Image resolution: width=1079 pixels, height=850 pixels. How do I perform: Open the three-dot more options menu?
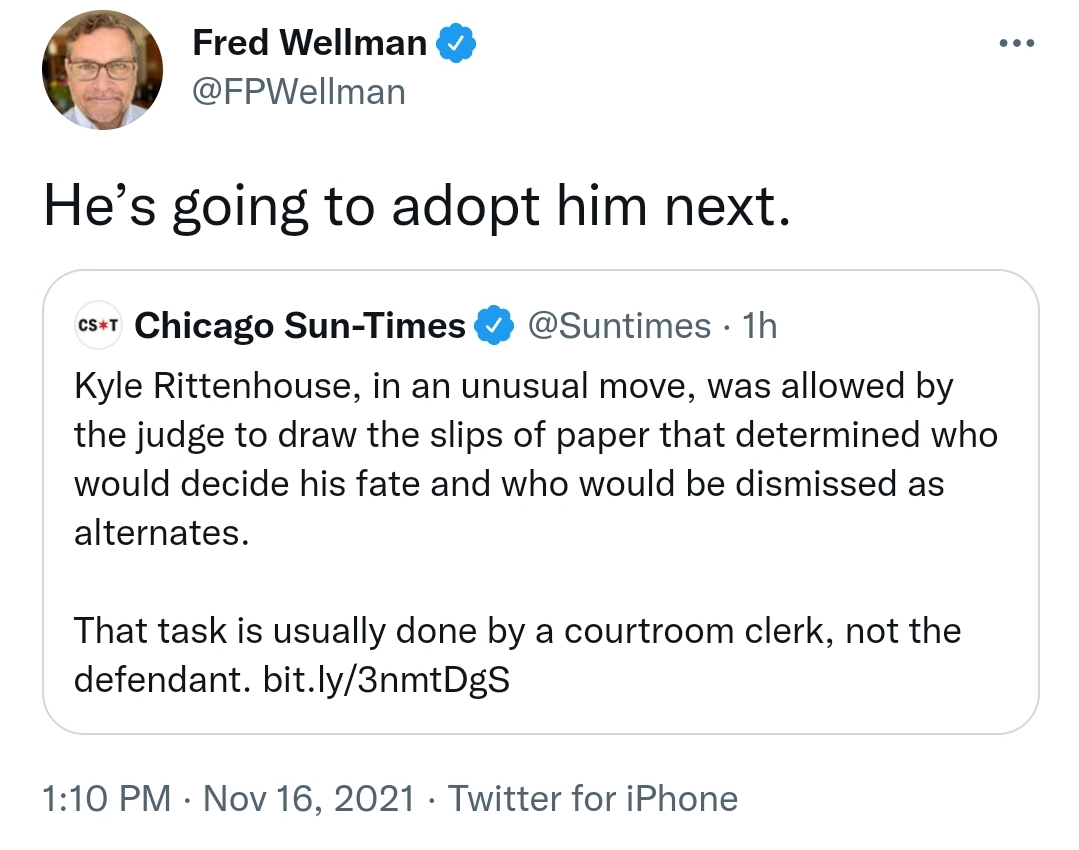pyautogui.click(x=1016, y=43)
